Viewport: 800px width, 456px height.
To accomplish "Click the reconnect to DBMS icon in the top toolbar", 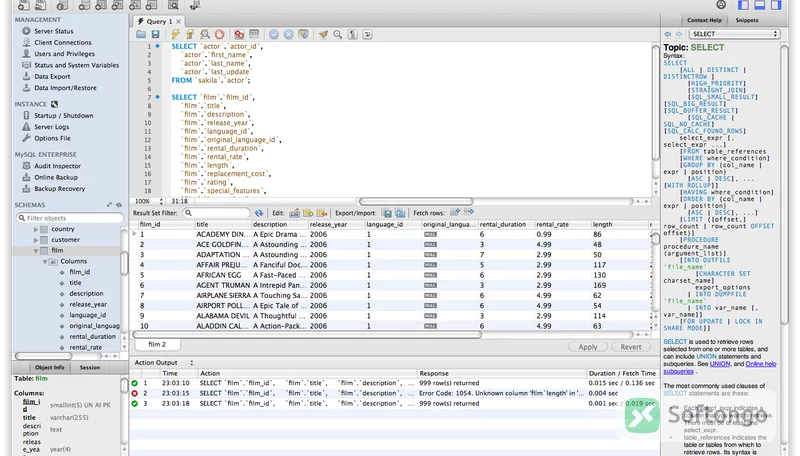I will (x=195, y=6).
